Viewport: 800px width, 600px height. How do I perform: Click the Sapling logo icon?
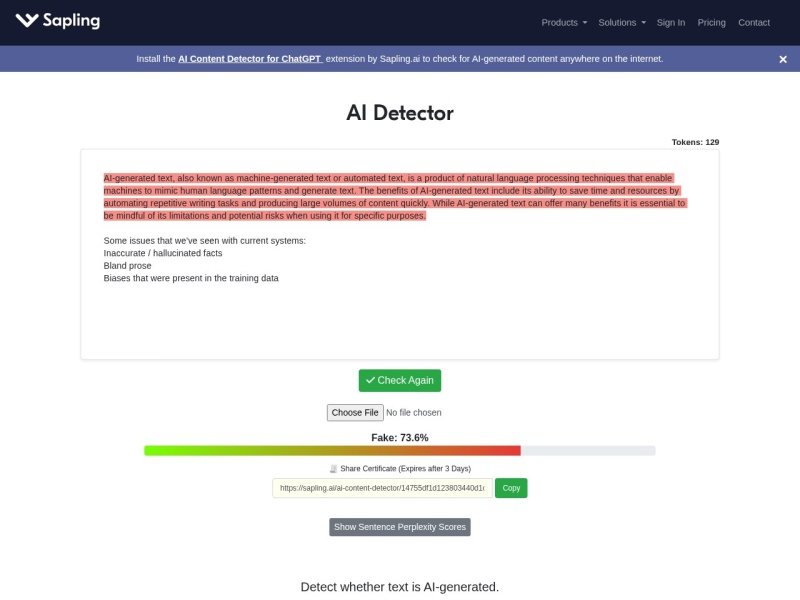pos(28,20)
